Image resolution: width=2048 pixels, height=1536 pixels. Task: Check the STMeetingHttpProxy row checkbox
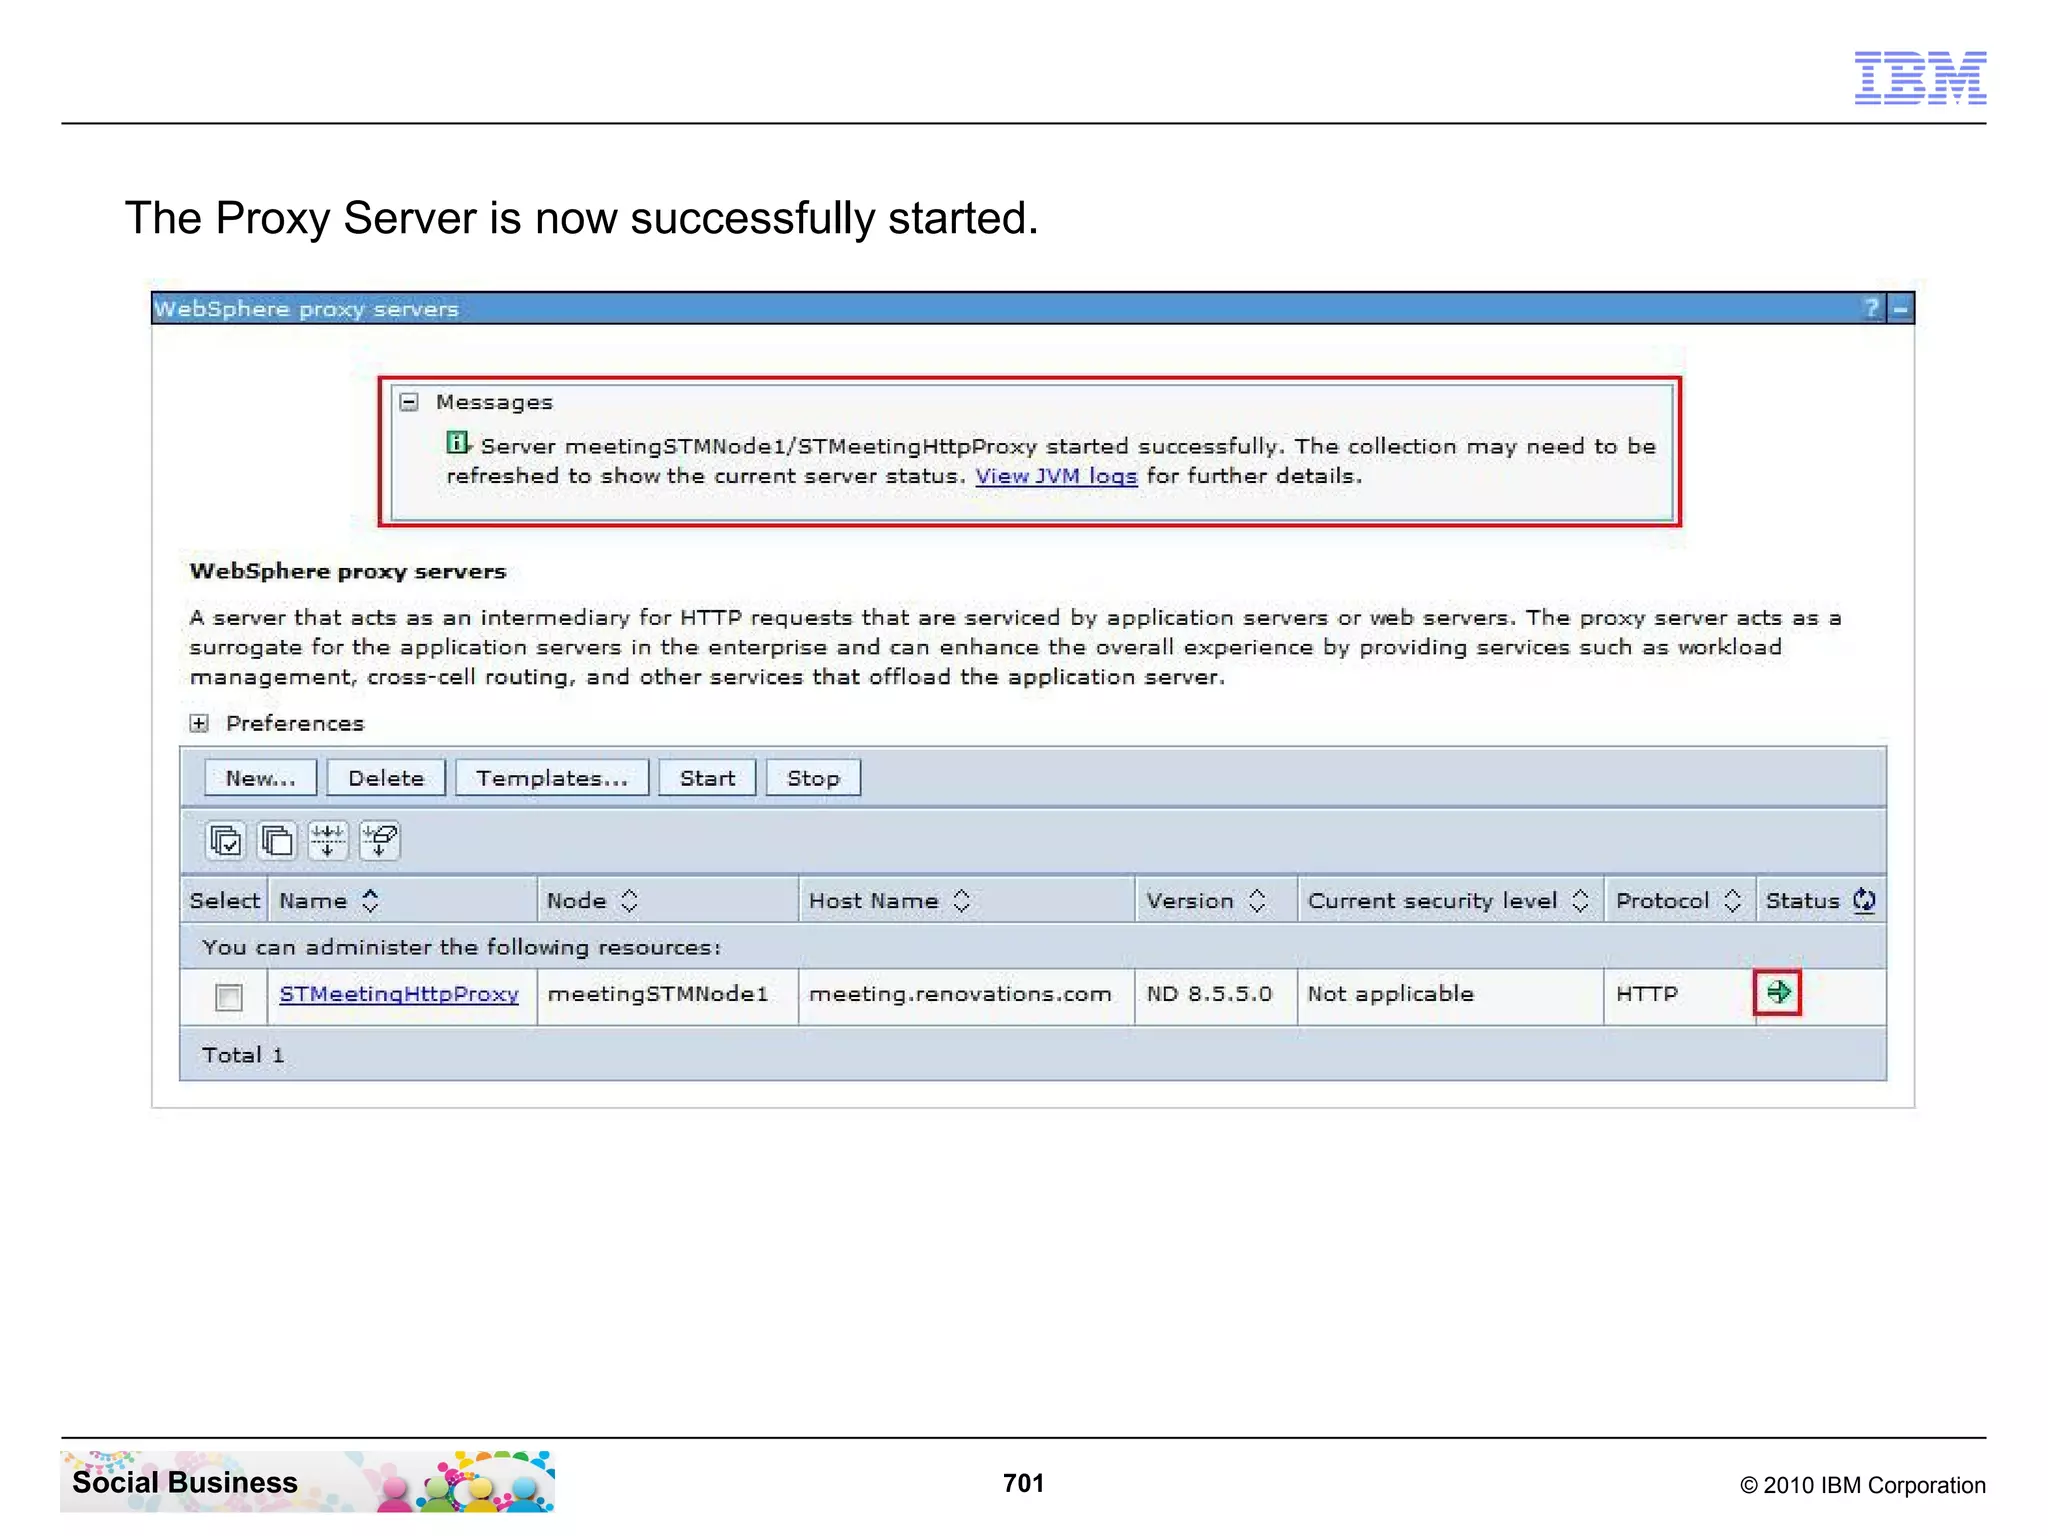(229, 996)
